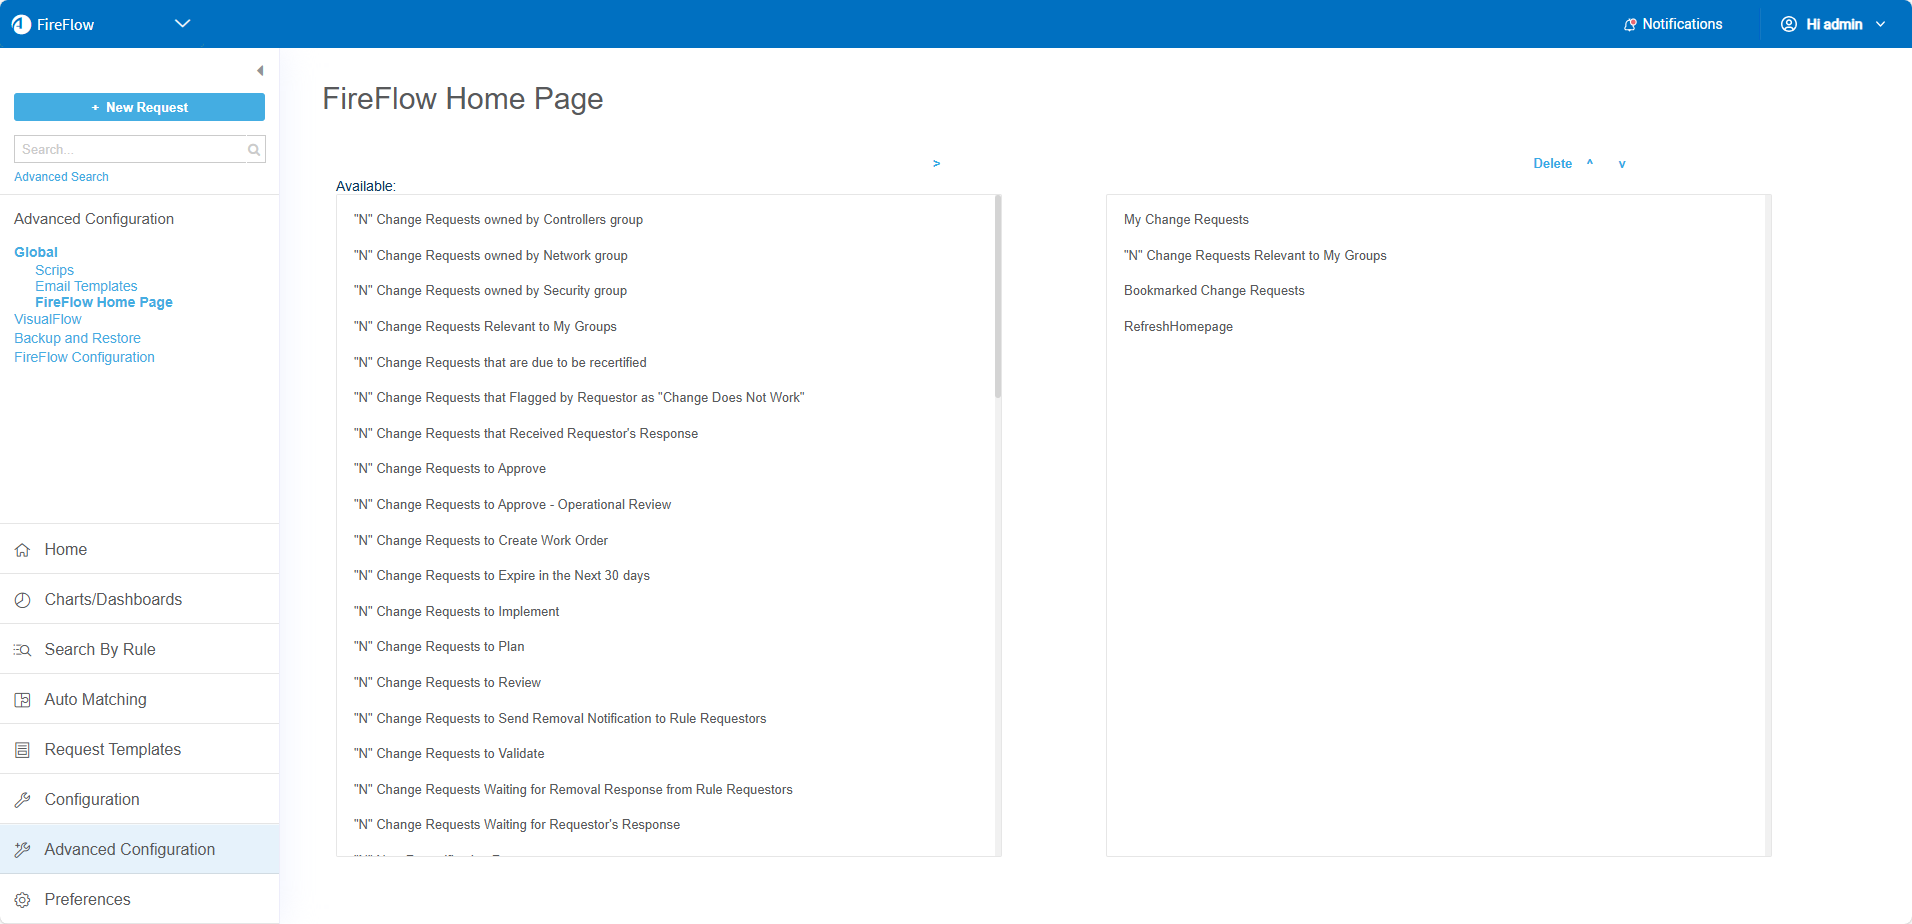Expand the Global configuration section
1912x924 pixels.
click(36, 252)
